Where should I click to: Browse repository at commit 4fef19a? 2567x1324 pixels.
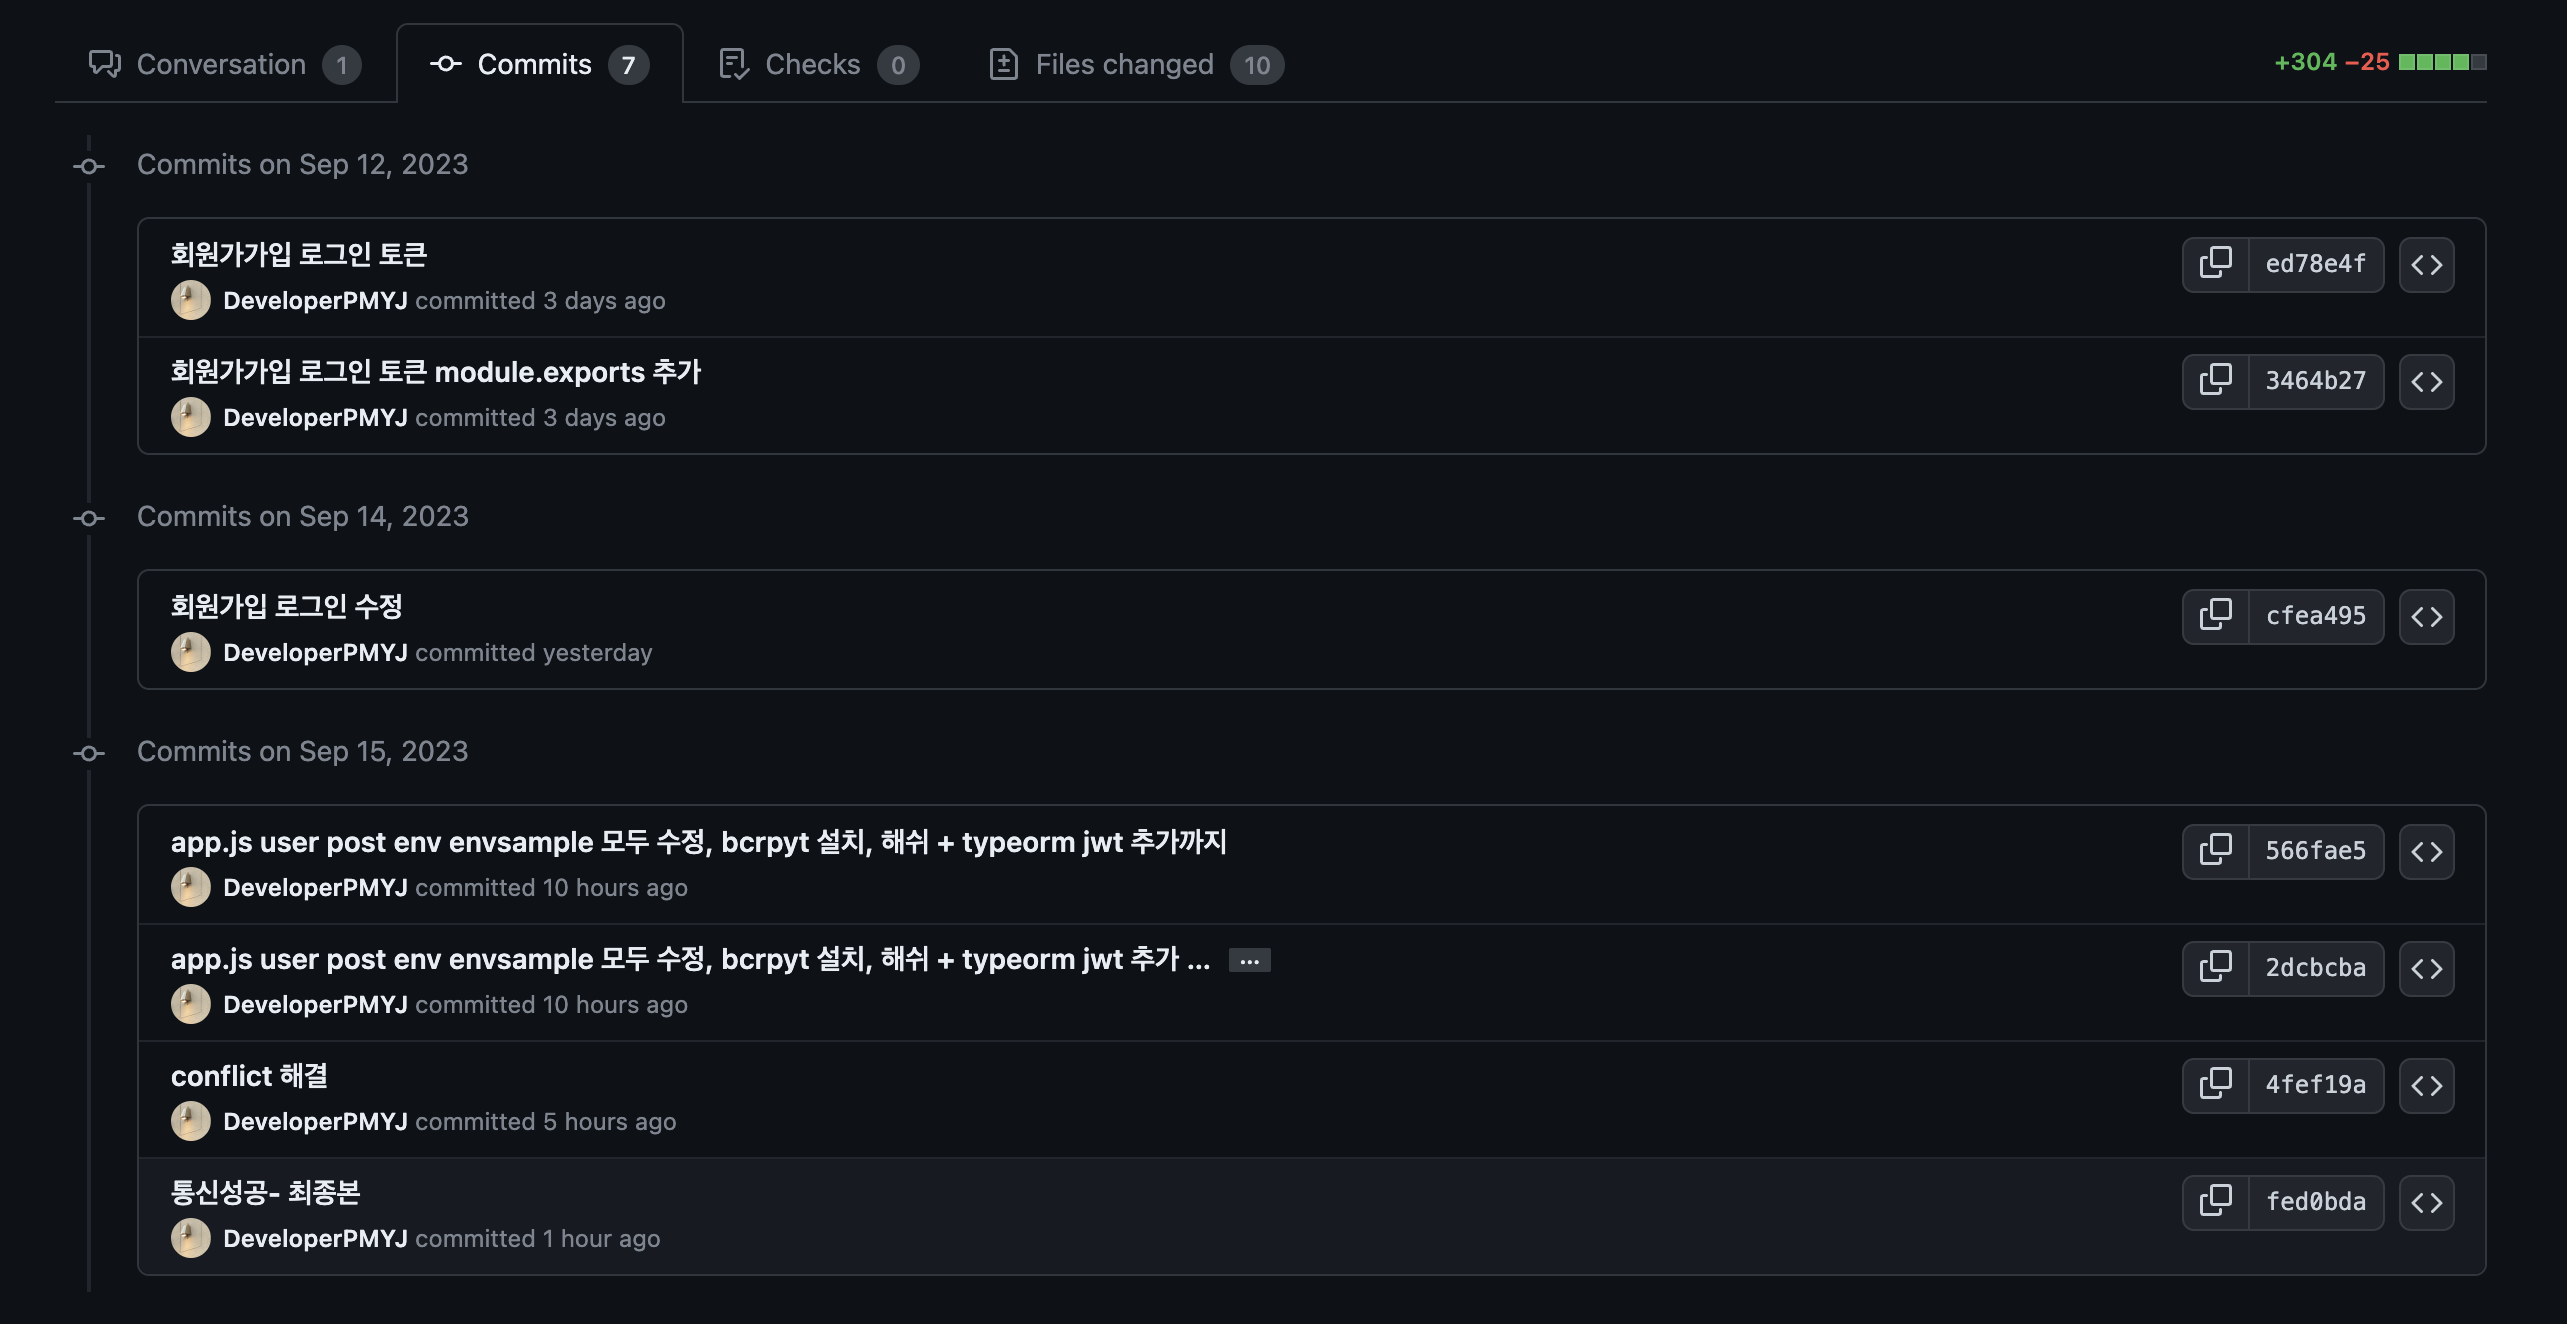(2426, 1085)
